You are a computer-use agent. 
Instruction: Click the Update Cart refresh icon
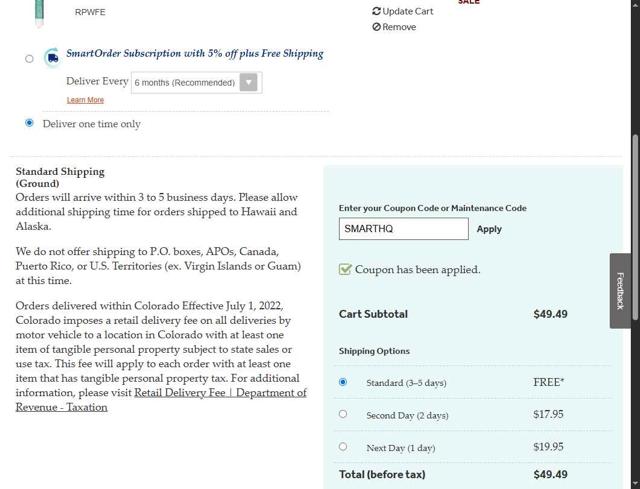click(377, 12)
